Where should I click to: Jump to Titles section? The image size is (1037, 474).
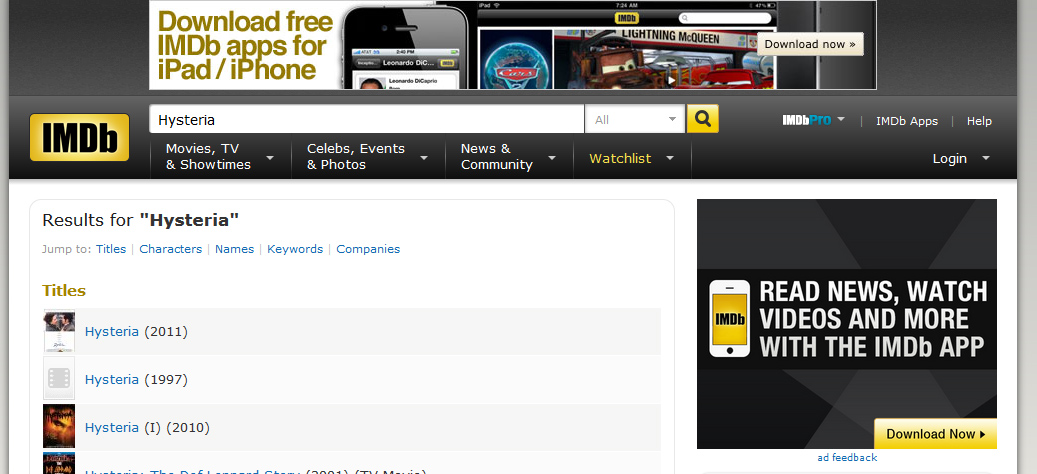pos(110,249)
